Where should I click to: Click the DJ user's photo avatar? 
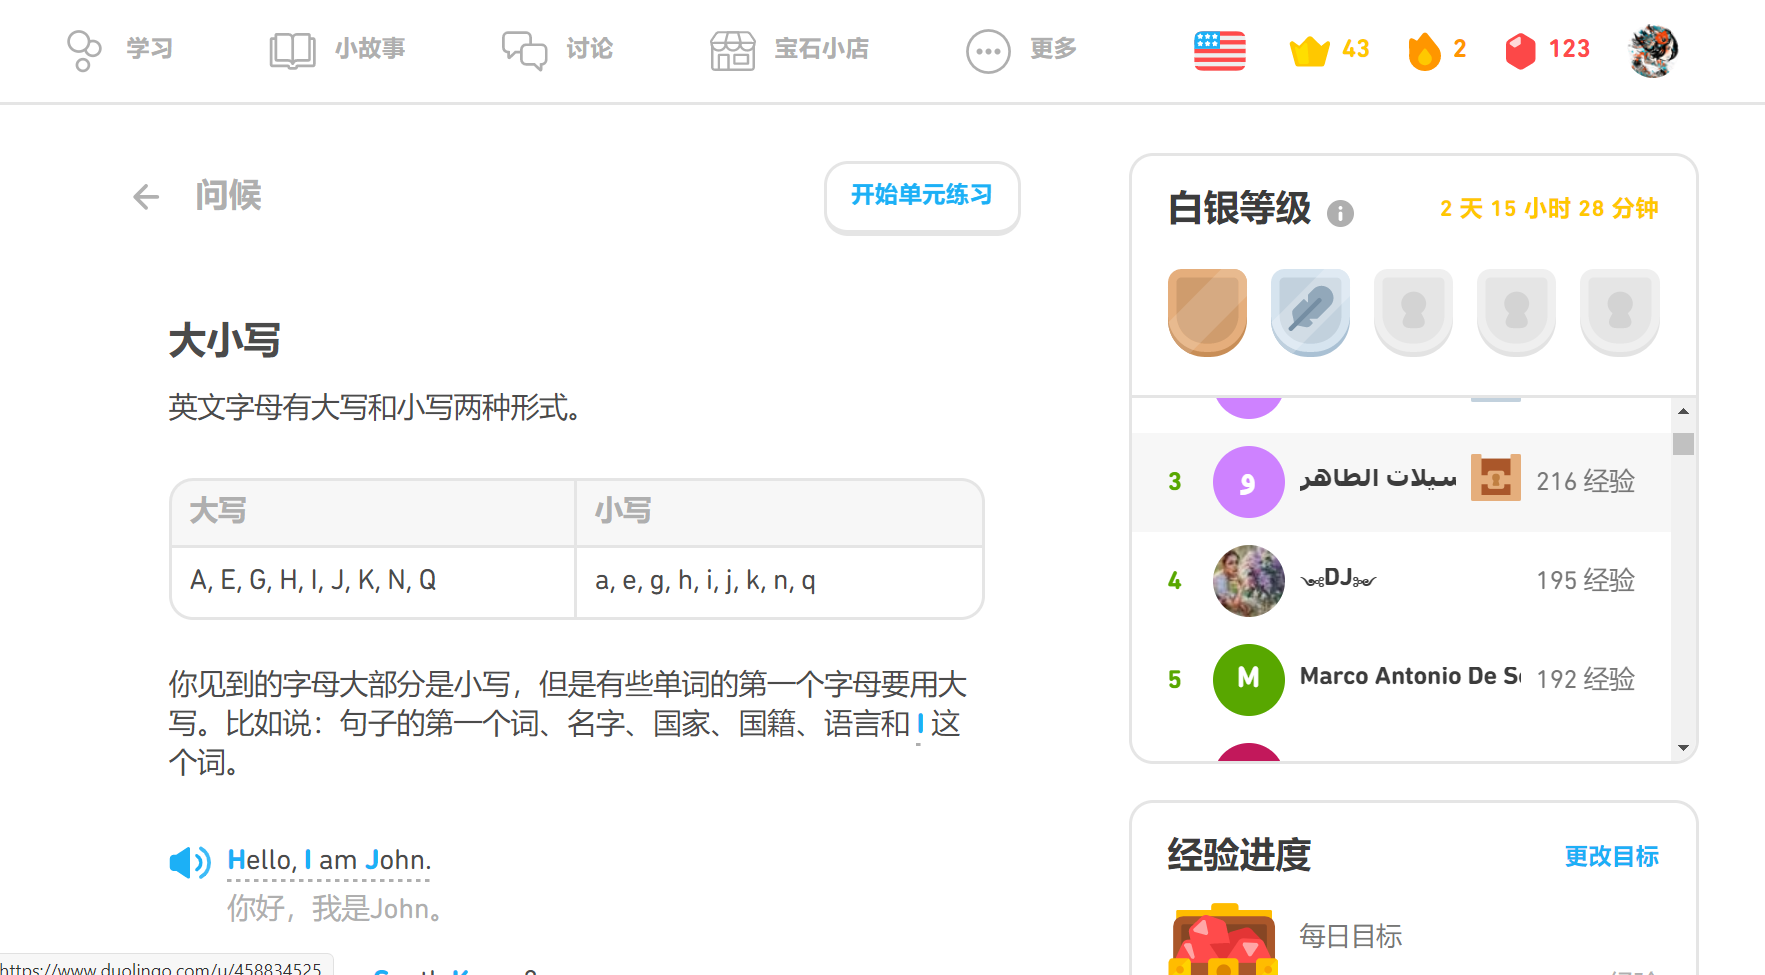[x=1248, y=581]
